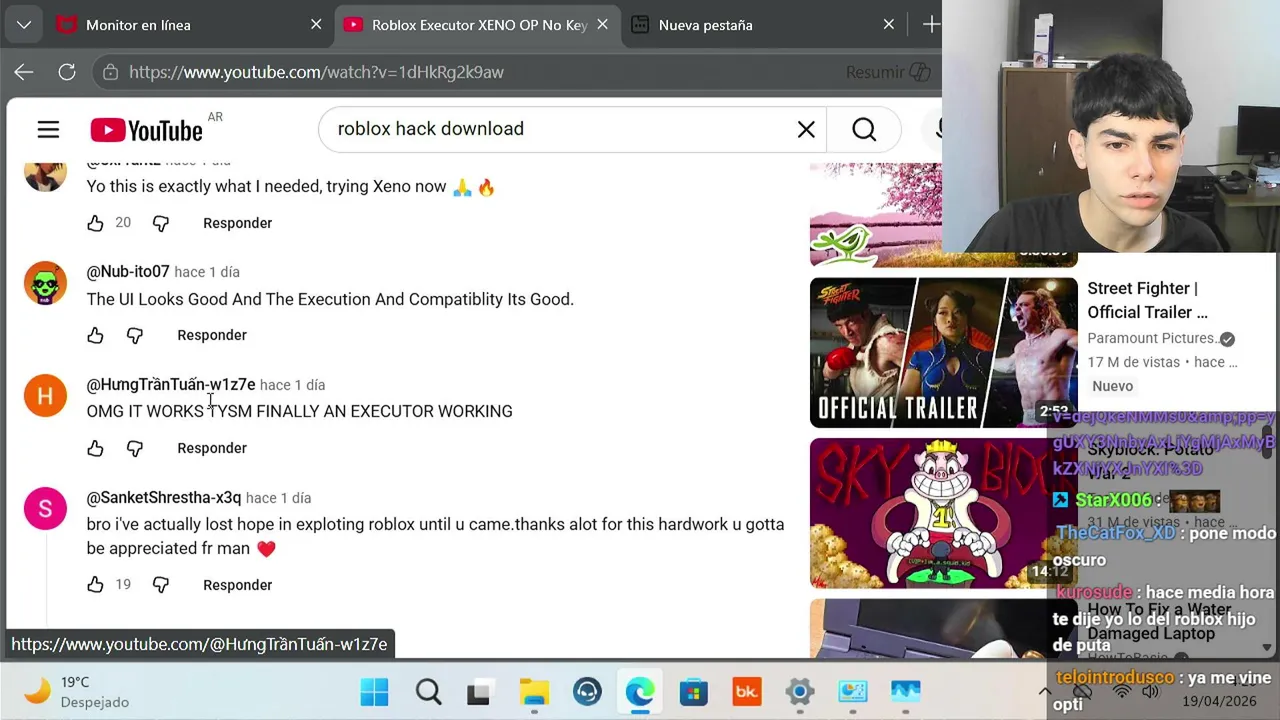The image size is (1280, 720).
Task: Dislike the 'OMG IT WORKS' comment
Action: [135, 448]
